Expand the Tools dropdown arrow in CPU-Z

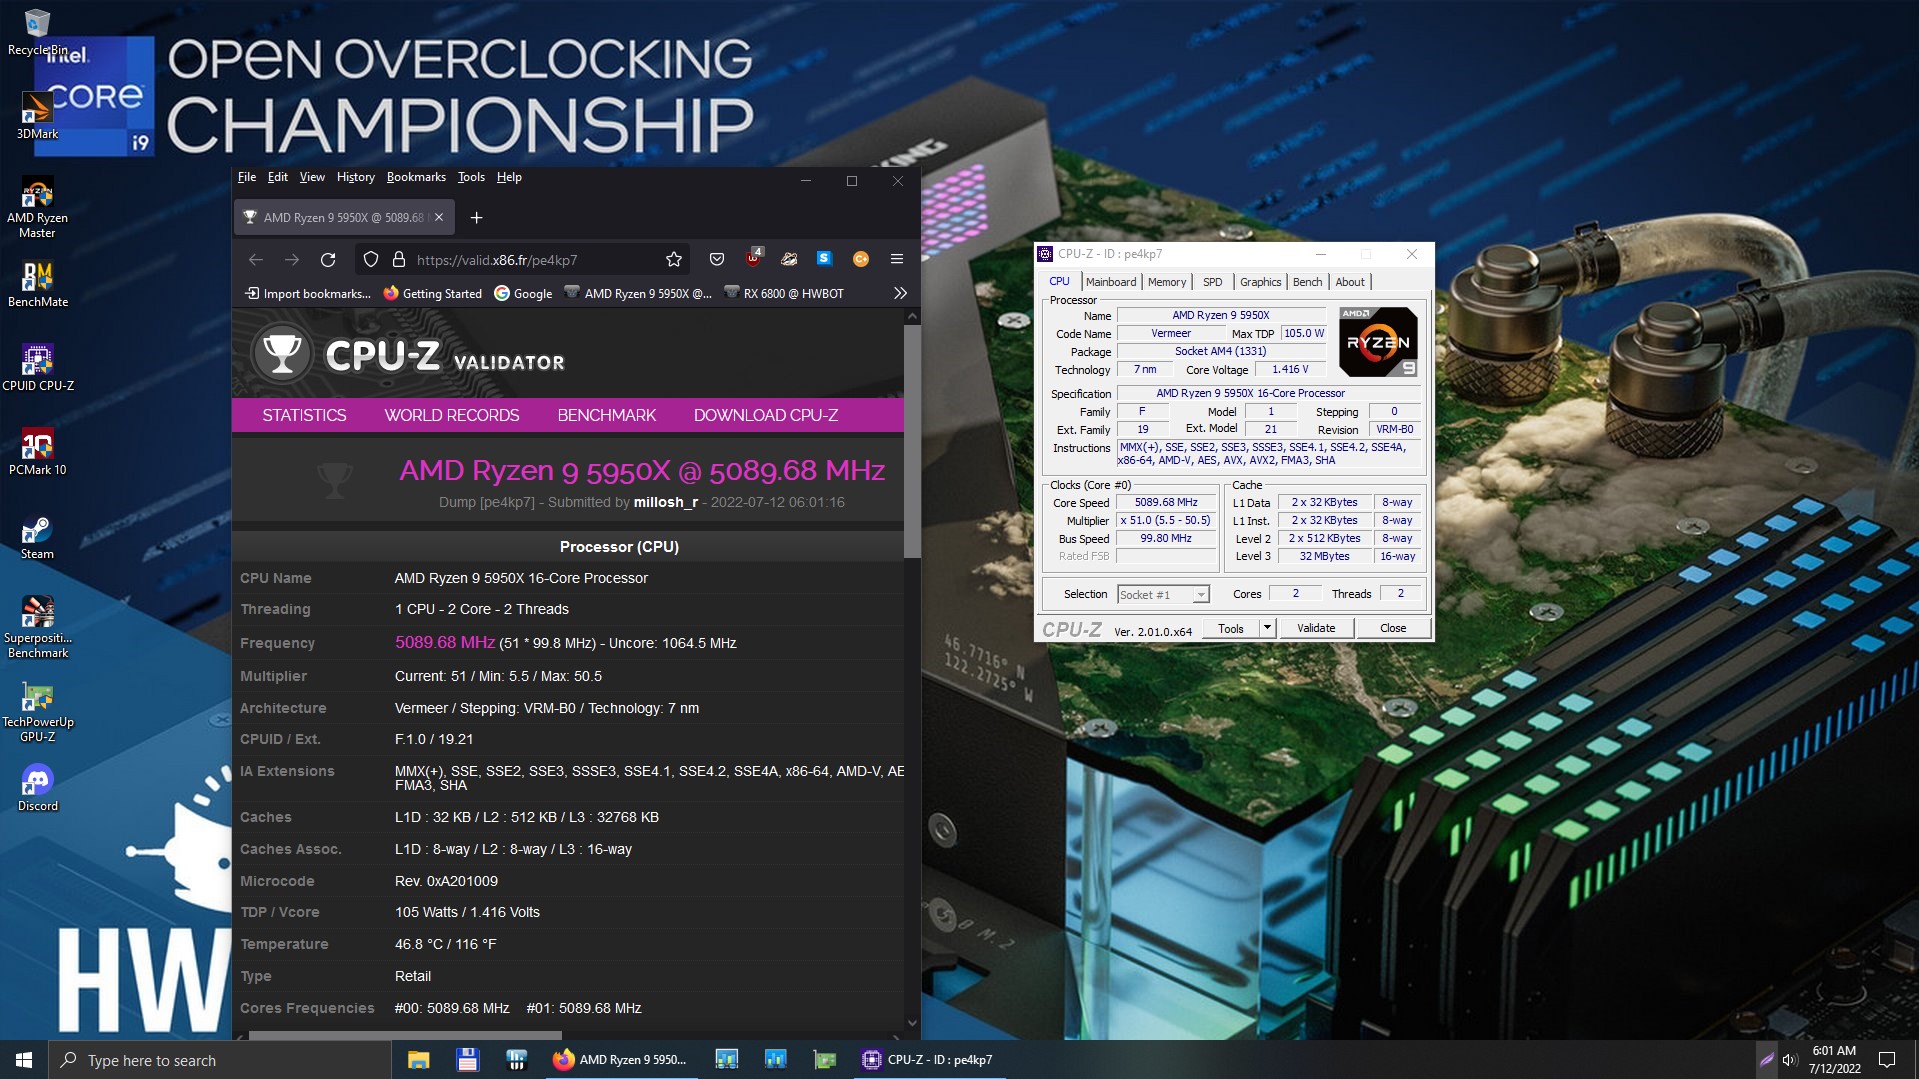click(x=1267, y=628)
